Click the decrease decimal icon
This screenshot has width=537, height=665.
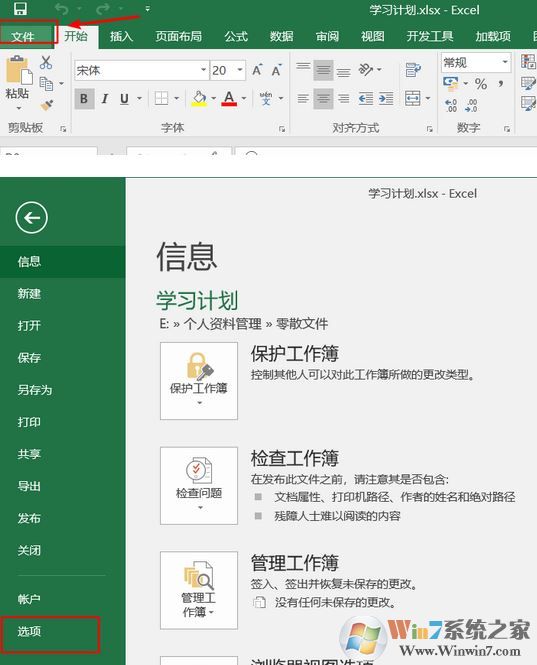click(471, 105)
